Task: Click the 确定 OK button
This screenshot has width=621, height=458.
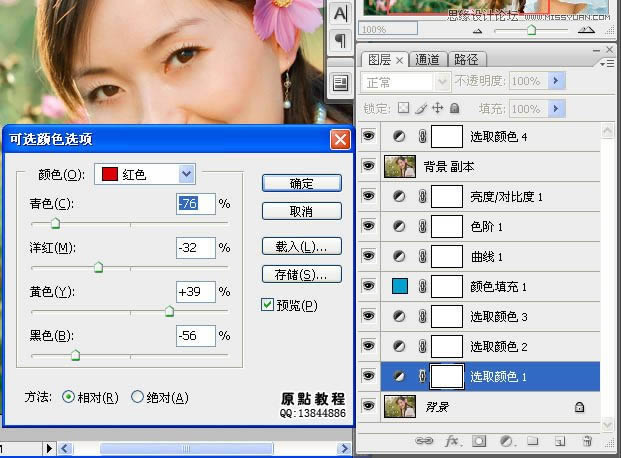Action: (x=301, y=184)
